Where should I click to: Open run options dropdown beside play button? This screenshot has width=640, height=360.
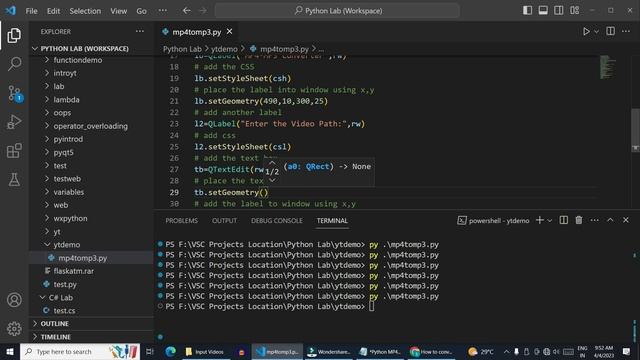(596, 31)
